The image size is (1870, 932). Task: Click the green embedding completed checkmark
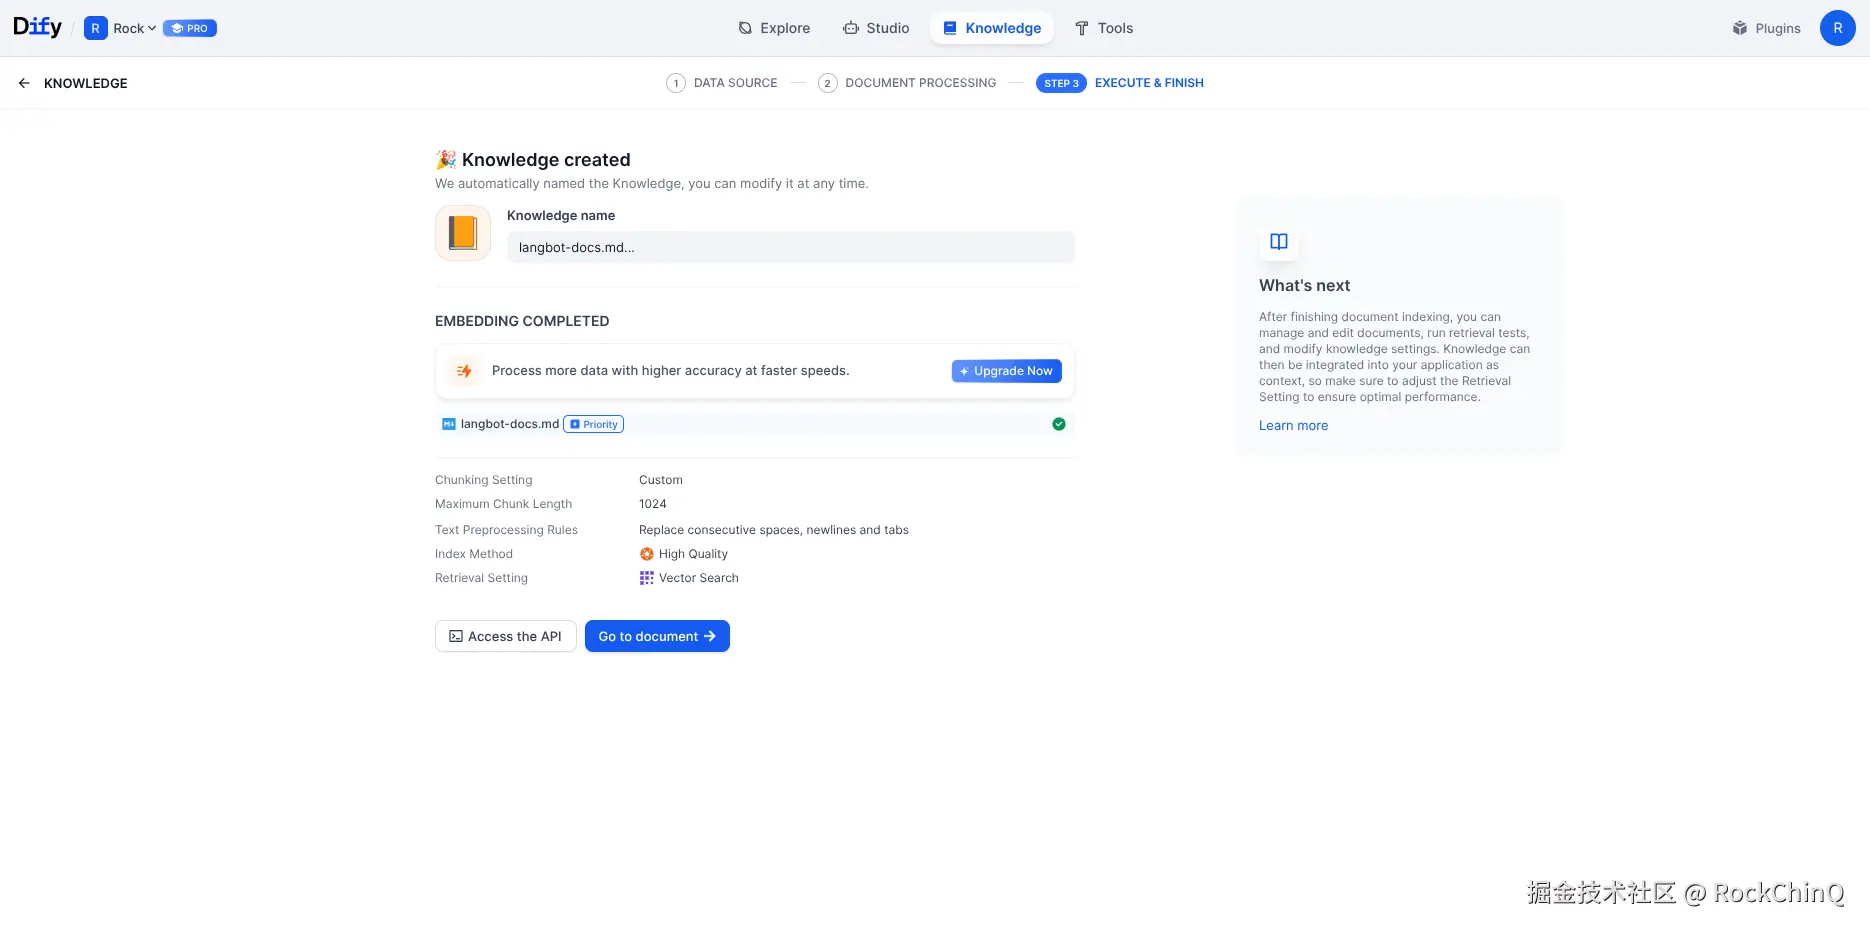click(x=1059, y=424)
